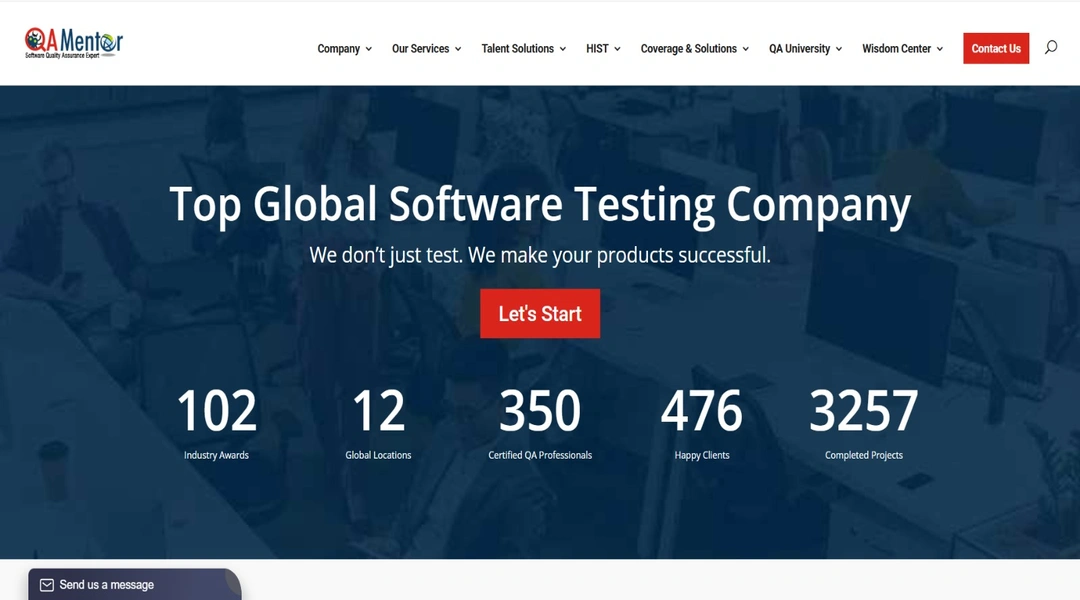Click the envelope icon on the chat widget
The height and width of the screenshot is (600, 1080).
46,584
